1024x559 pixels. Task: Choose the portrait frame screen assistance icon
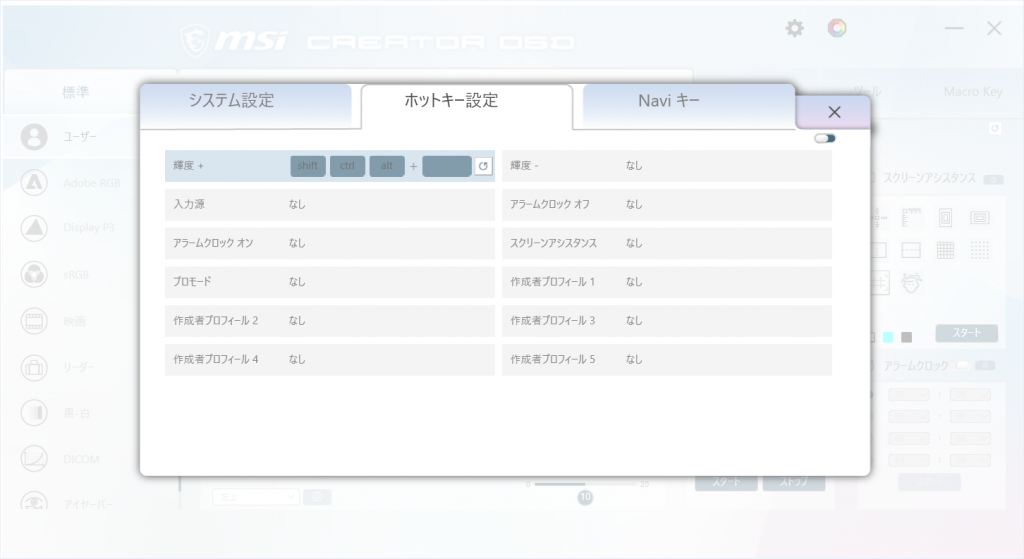click(945, 217)
